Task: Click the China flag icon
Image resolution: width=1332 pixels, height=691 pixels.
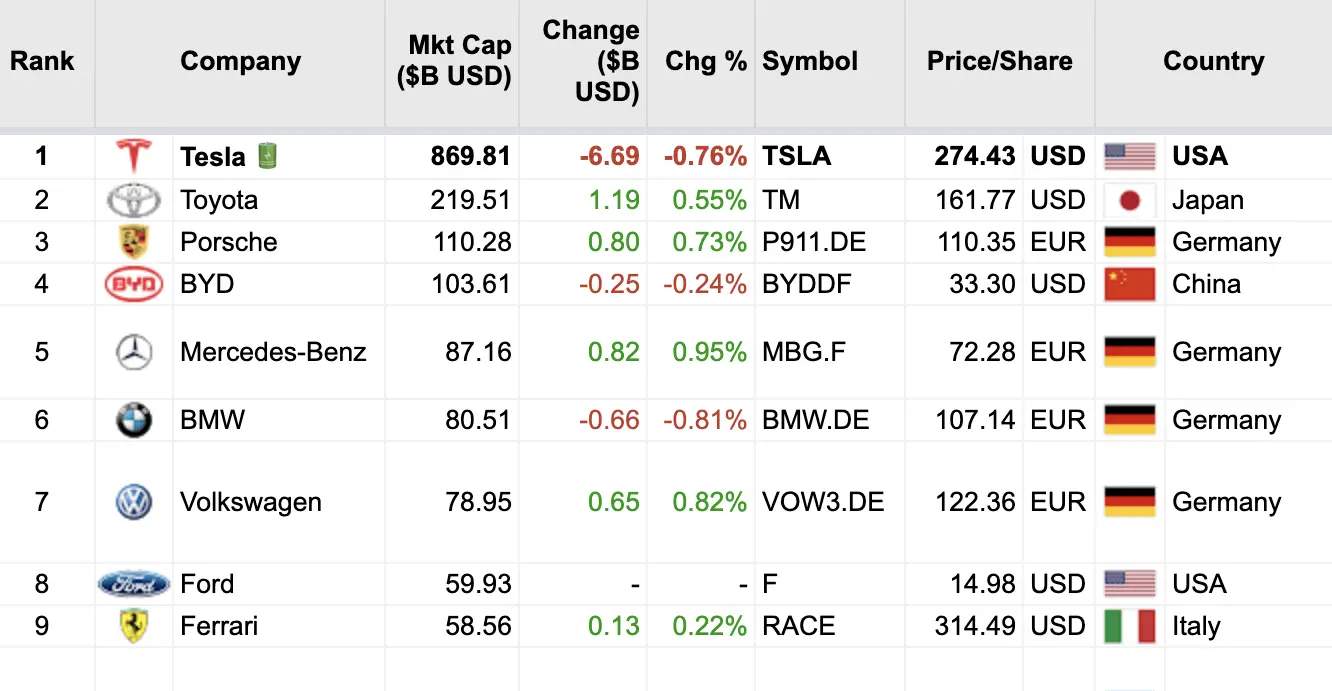Action: tap(1130, 285)
